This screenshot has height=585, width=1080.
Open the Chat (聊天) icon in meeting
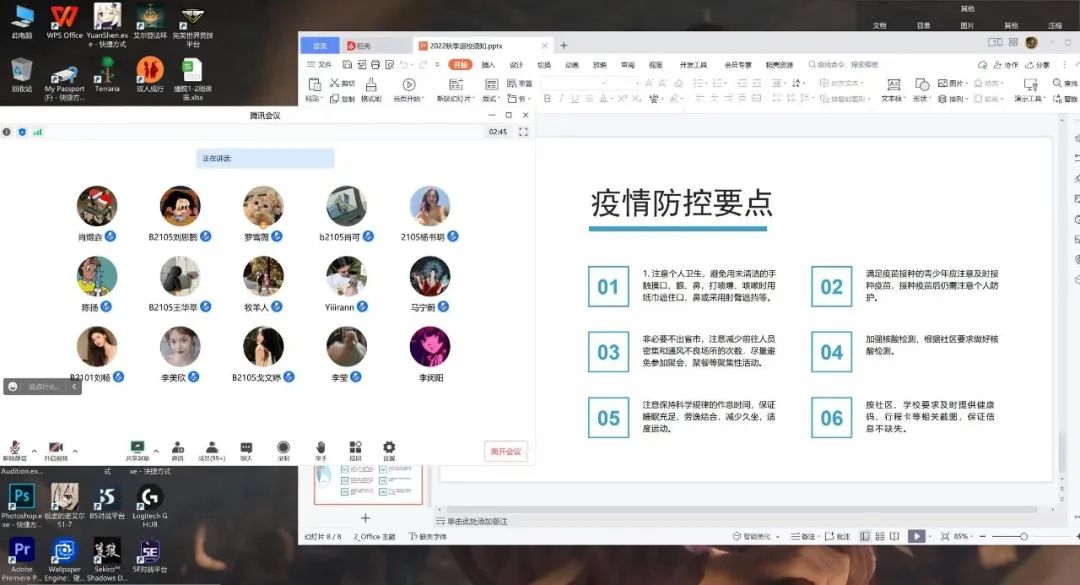[x=246, y=448]
